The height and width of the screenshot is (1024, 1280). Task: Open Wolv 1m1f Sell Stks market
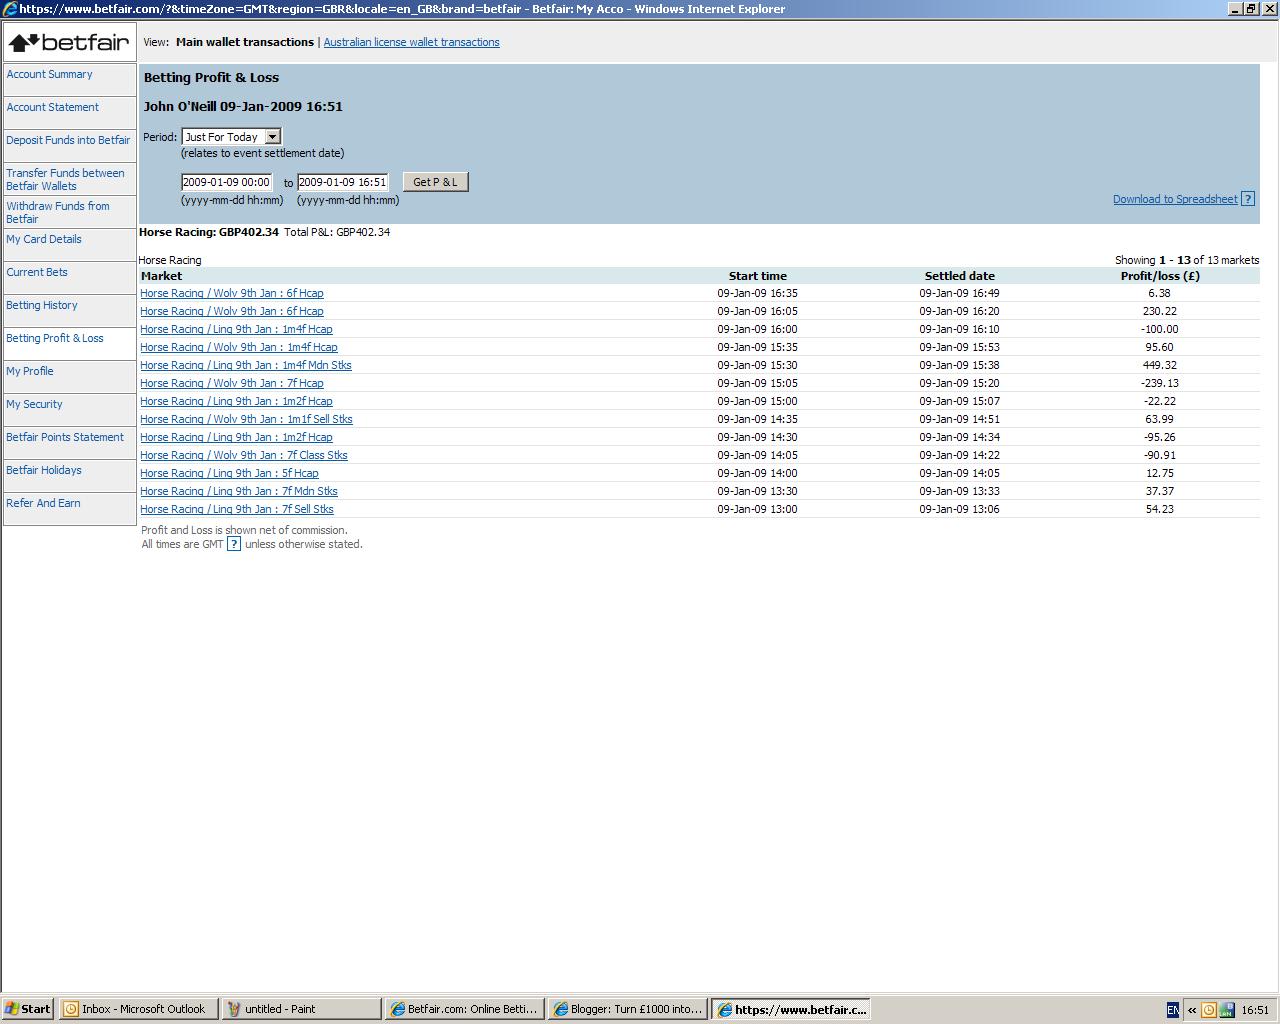[246, 419]
